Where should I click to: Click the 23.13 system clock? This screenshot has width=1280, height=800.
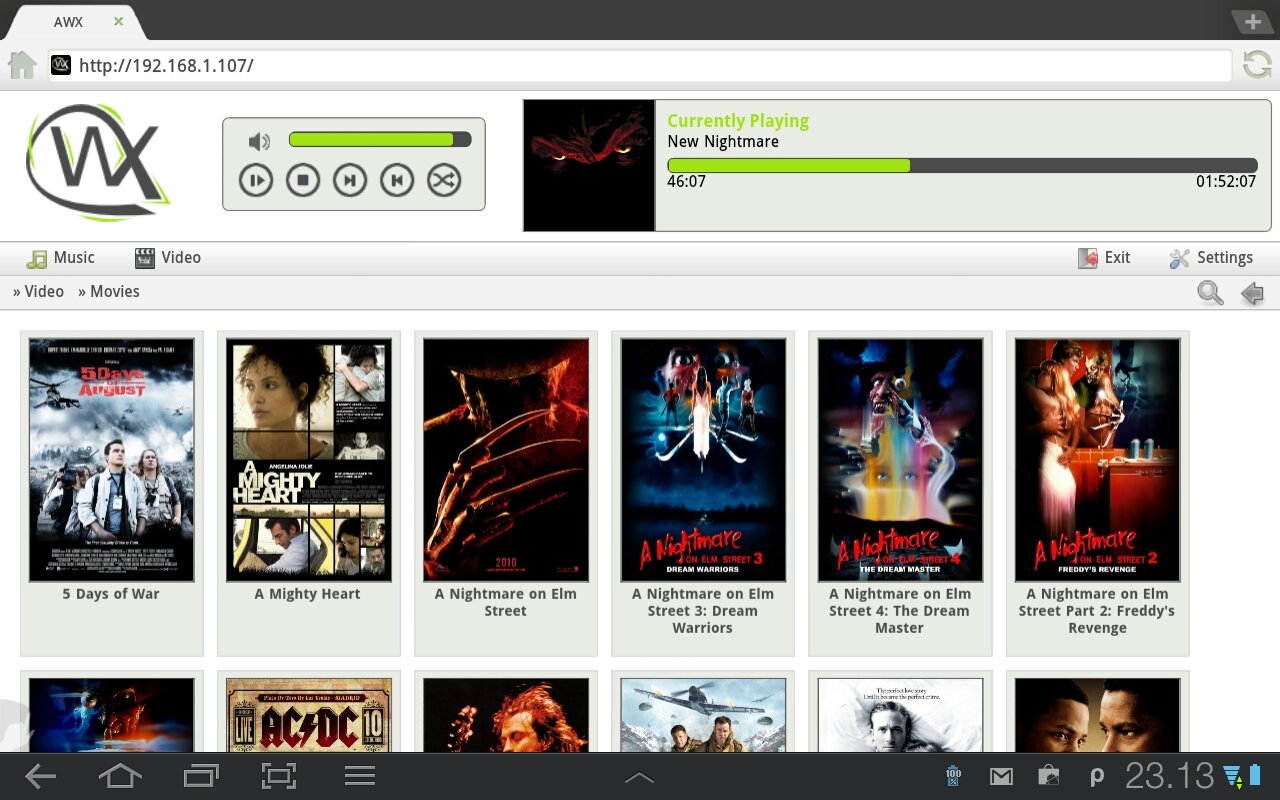tap(1169, 776)
